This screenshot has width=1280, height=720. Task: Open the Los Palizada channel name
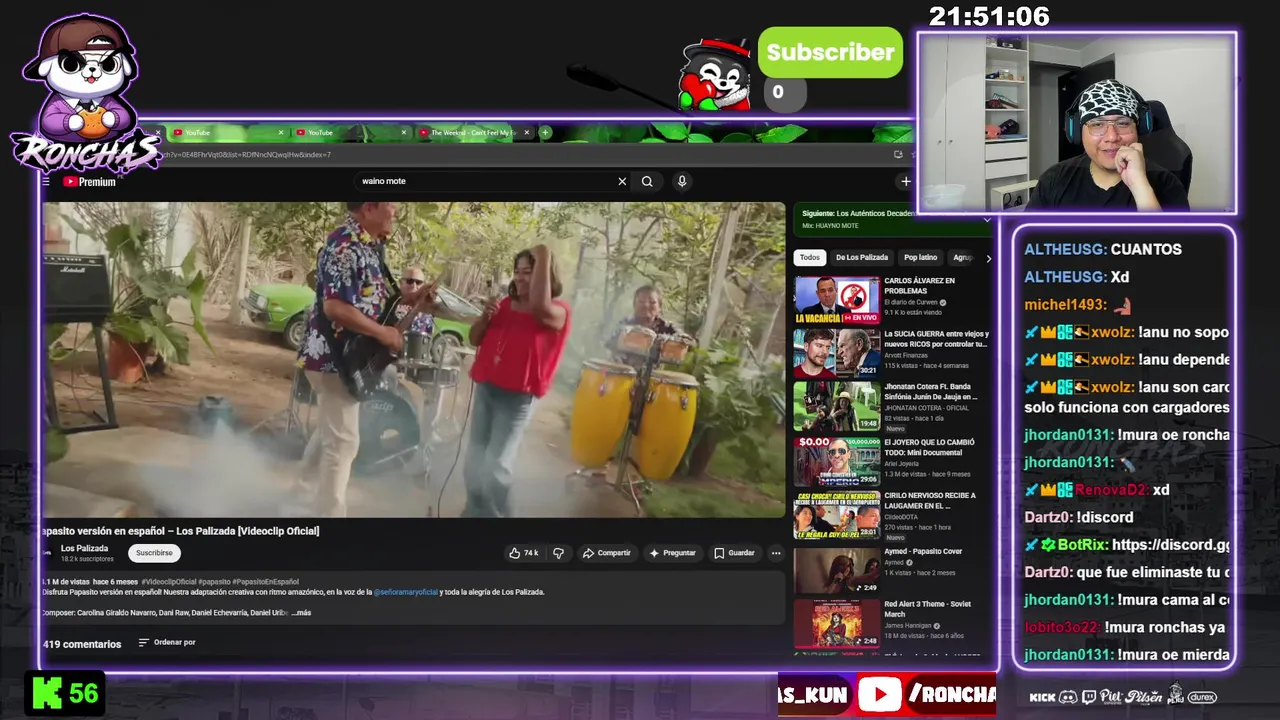[84, 548]
